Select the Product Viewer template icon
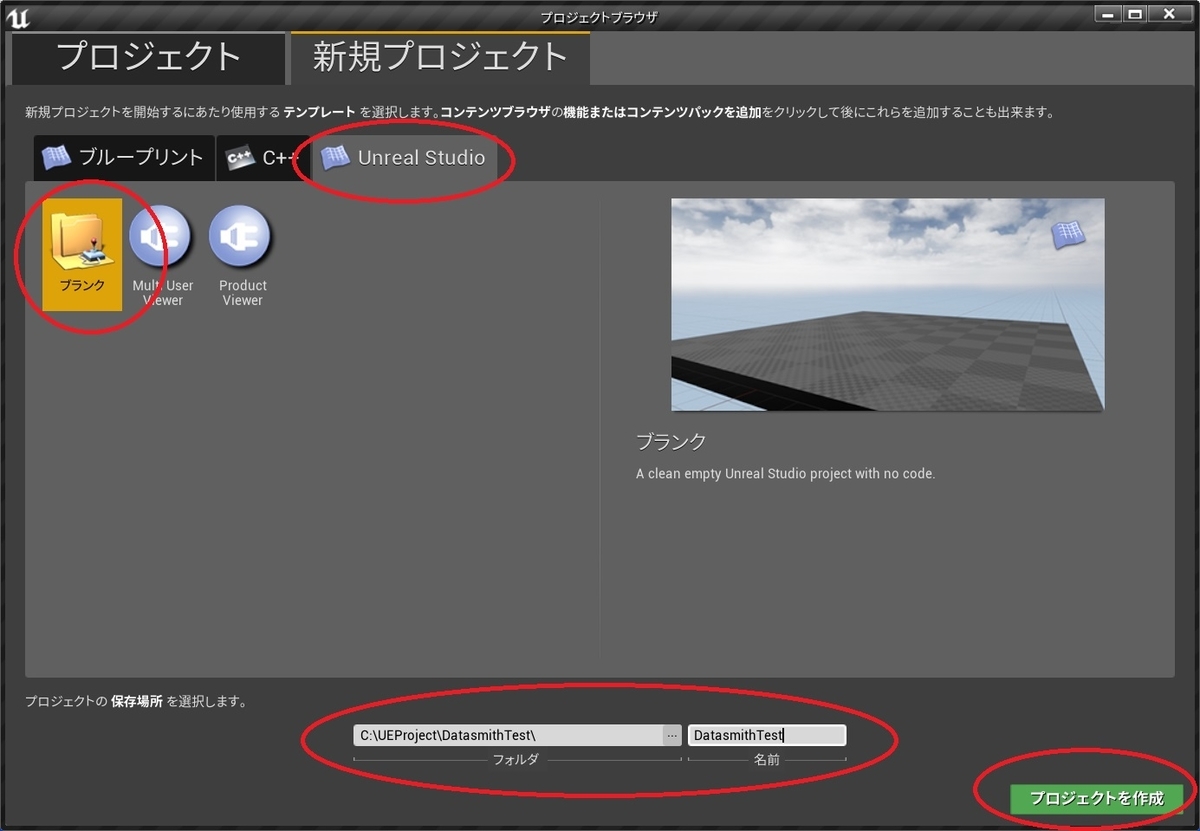 pos(241,237)
